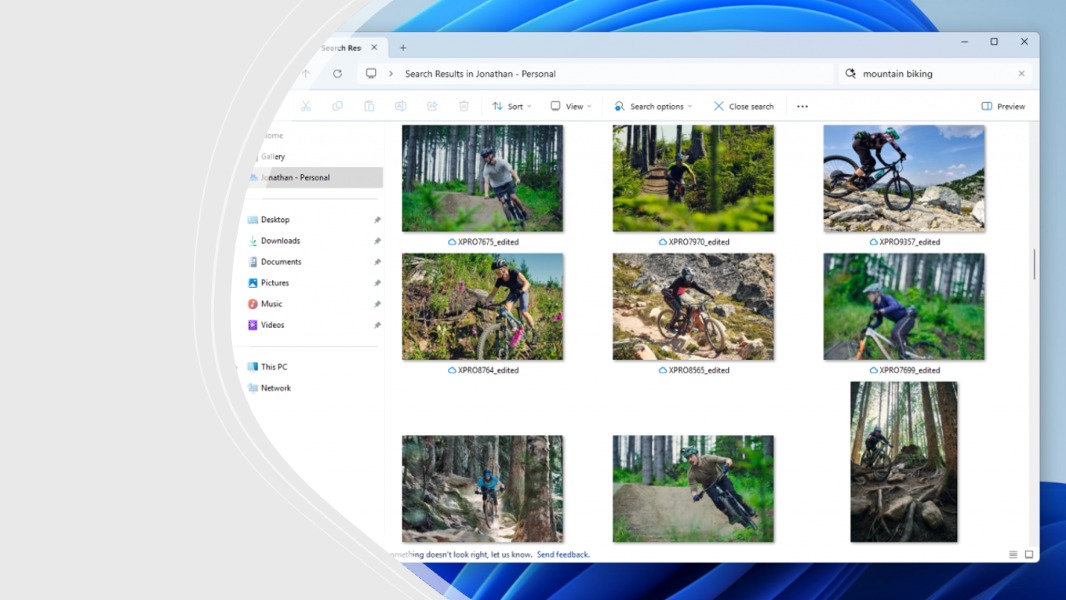Click the Refresh icon in the address bar
Image resolution: width=1066 pixels, height=600 pixels.
pos(337,73)
